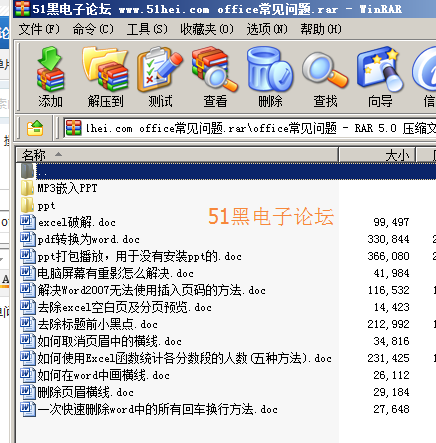Viewport: 436px width, 443px height.
Task: Click the size value 231,425
Action: point(388,358)
